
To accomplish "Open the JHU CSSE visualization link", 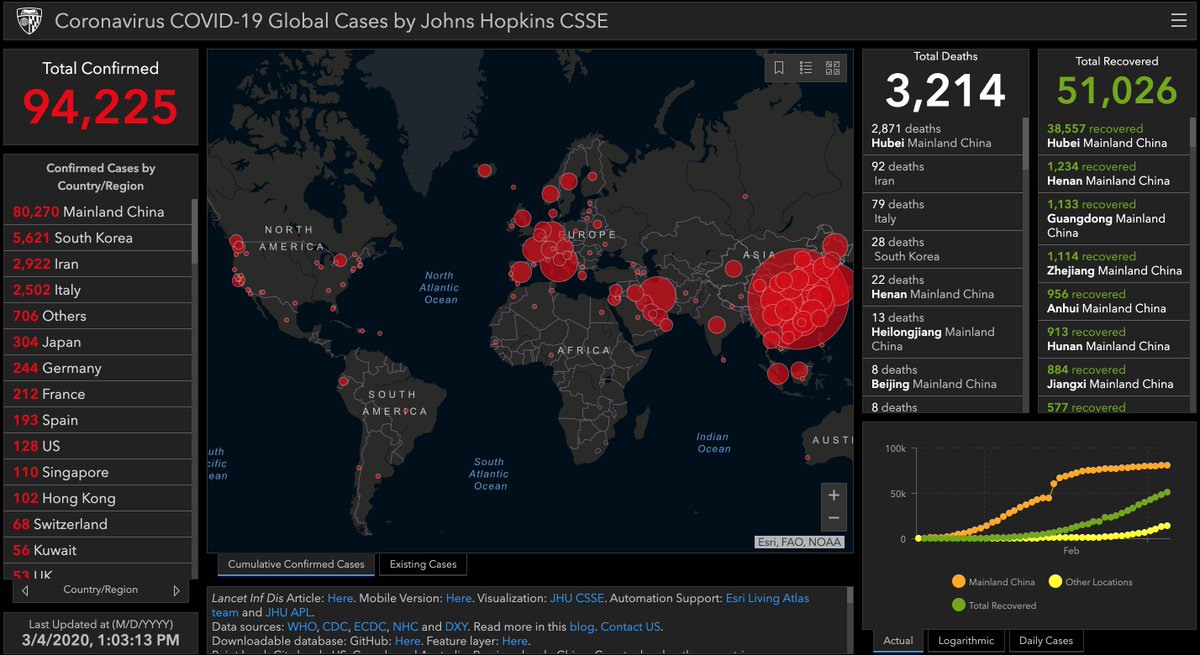I will pyautogui.click(x=576, y=597).
